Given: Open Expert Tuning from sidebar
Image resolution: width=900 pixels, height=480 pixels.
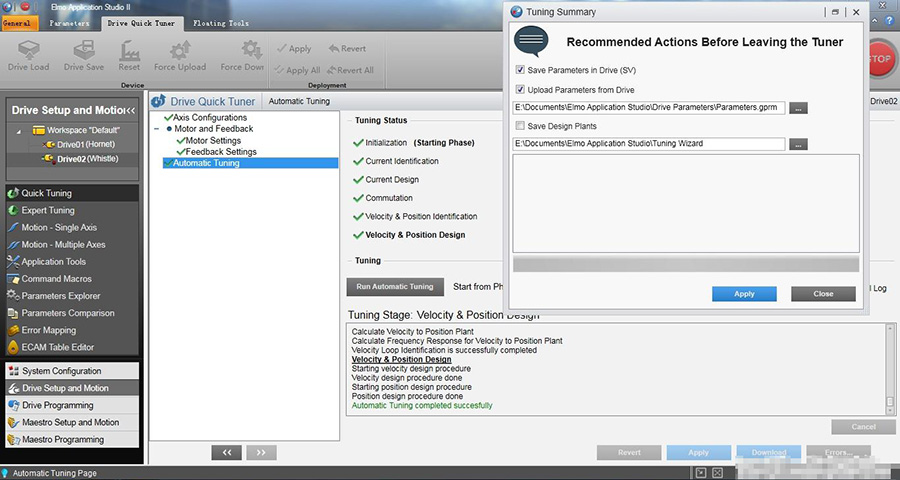Looking at the screenshot, I should coord(48,211).
